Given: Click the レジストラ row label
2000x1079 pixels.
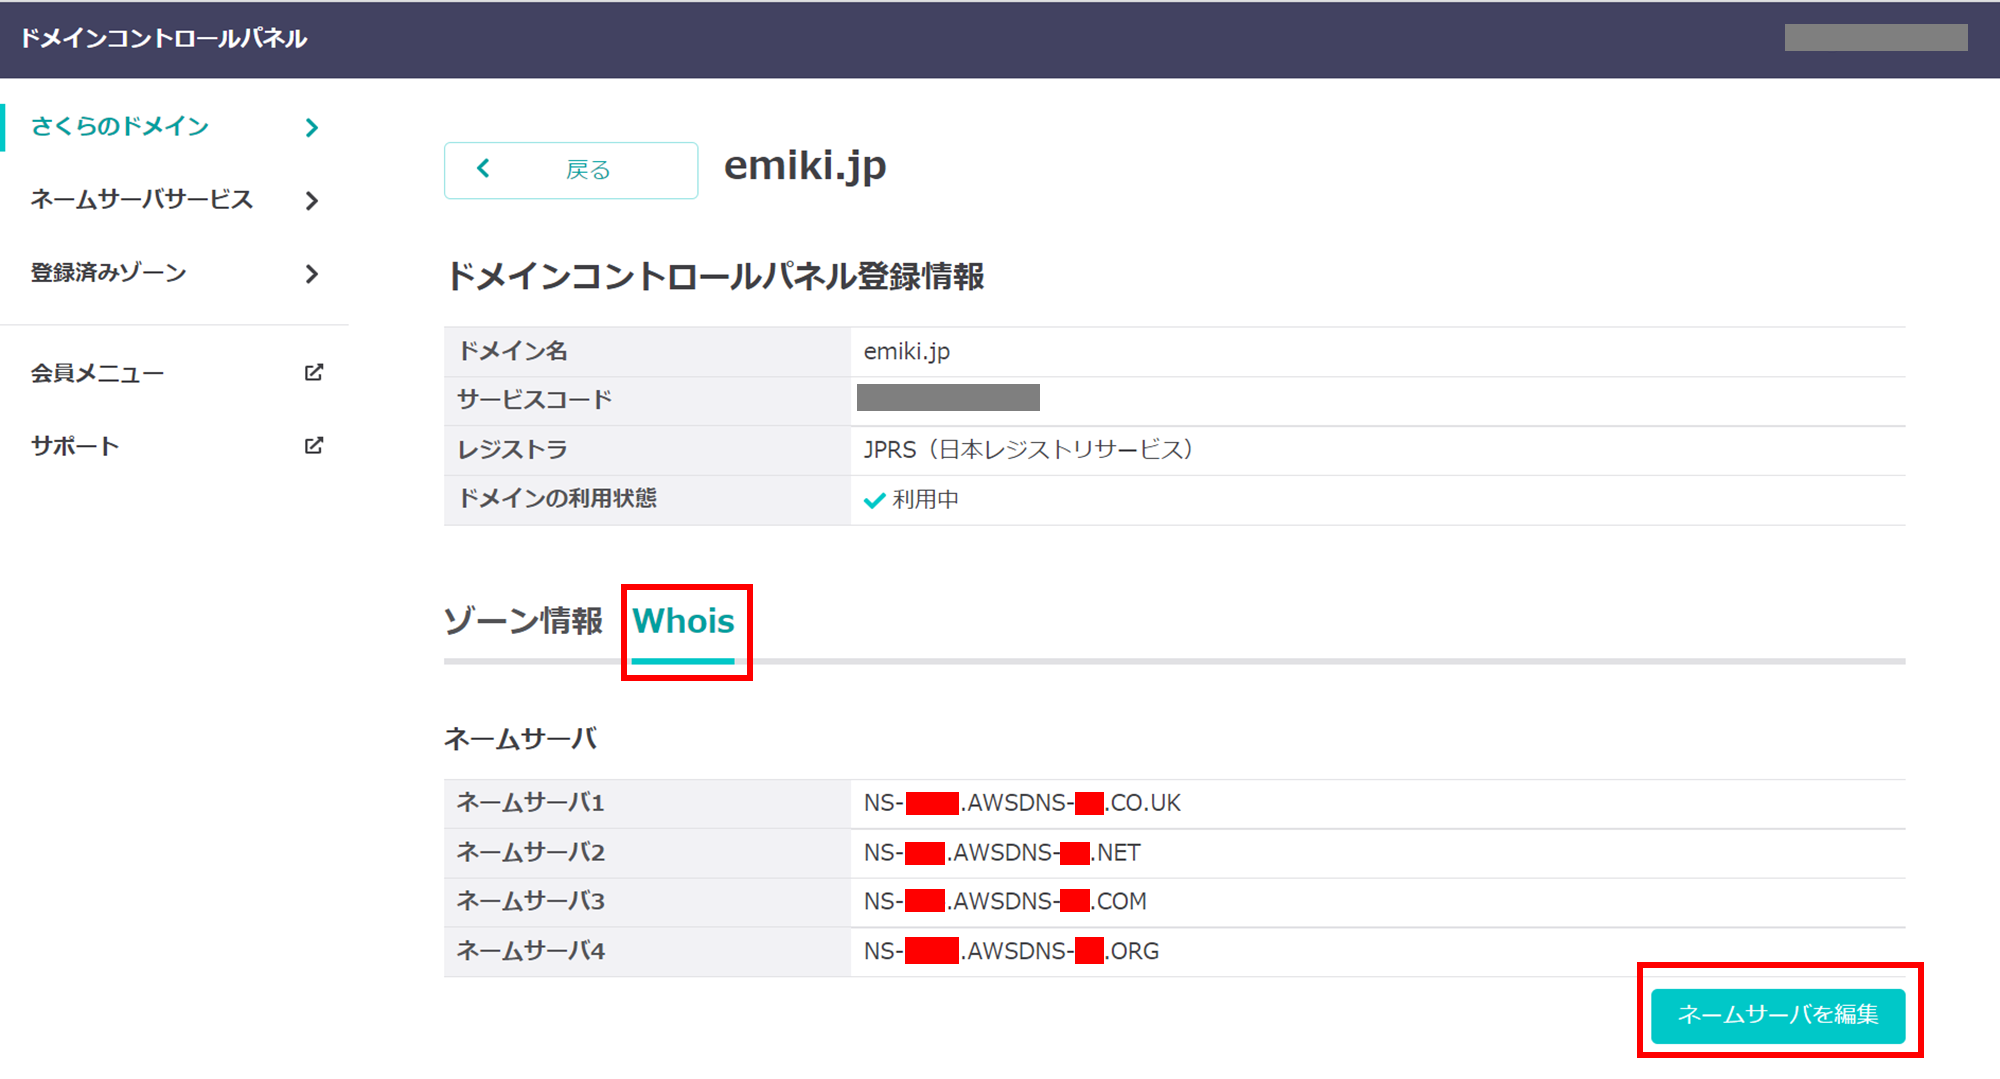Looking at the screenshot, I should [x=513, y=450].
